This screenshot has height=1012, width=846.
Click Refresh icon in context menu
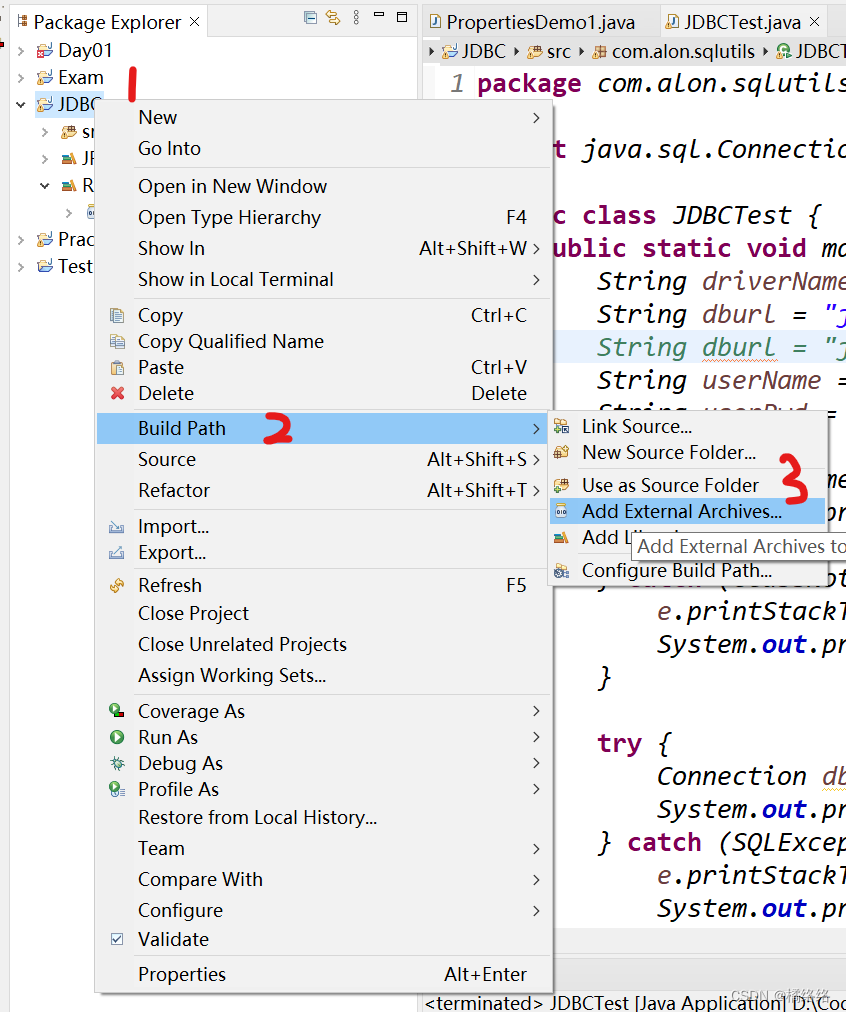click(117, 585)
